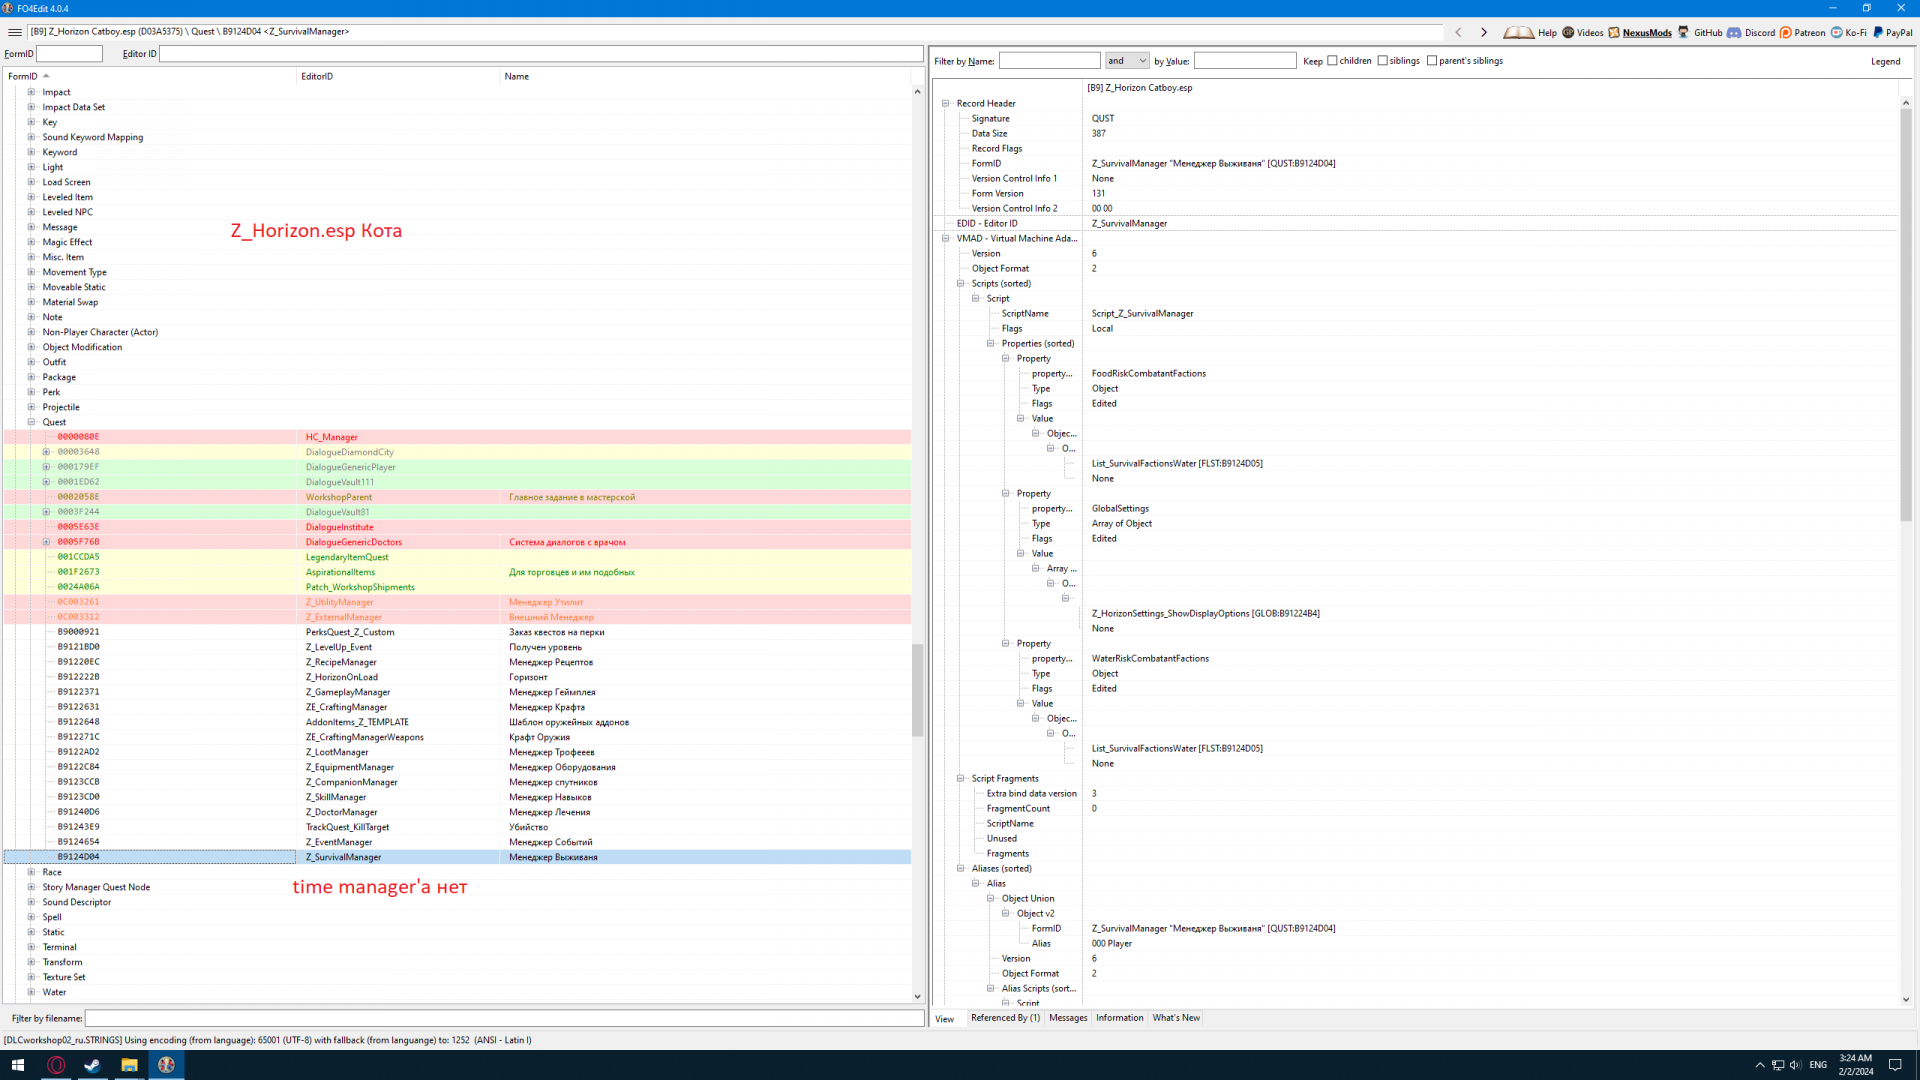Screen dimensions: 1920x1080
Task: Click the PayPal icon
Action: click(1878, 32)
